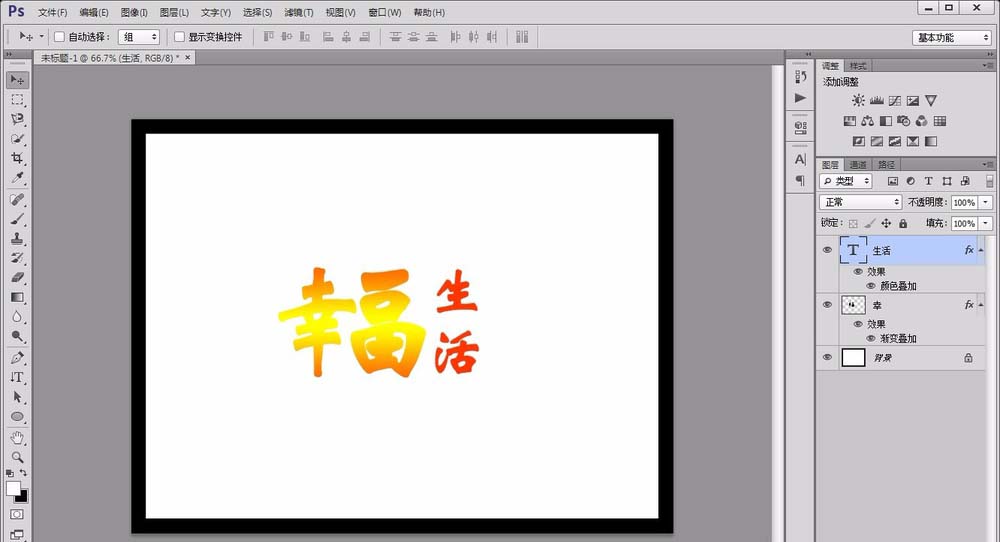Viewport: 1000px width, 542px height.
Task: Select the Eraser tool
Action: point(17,278)
